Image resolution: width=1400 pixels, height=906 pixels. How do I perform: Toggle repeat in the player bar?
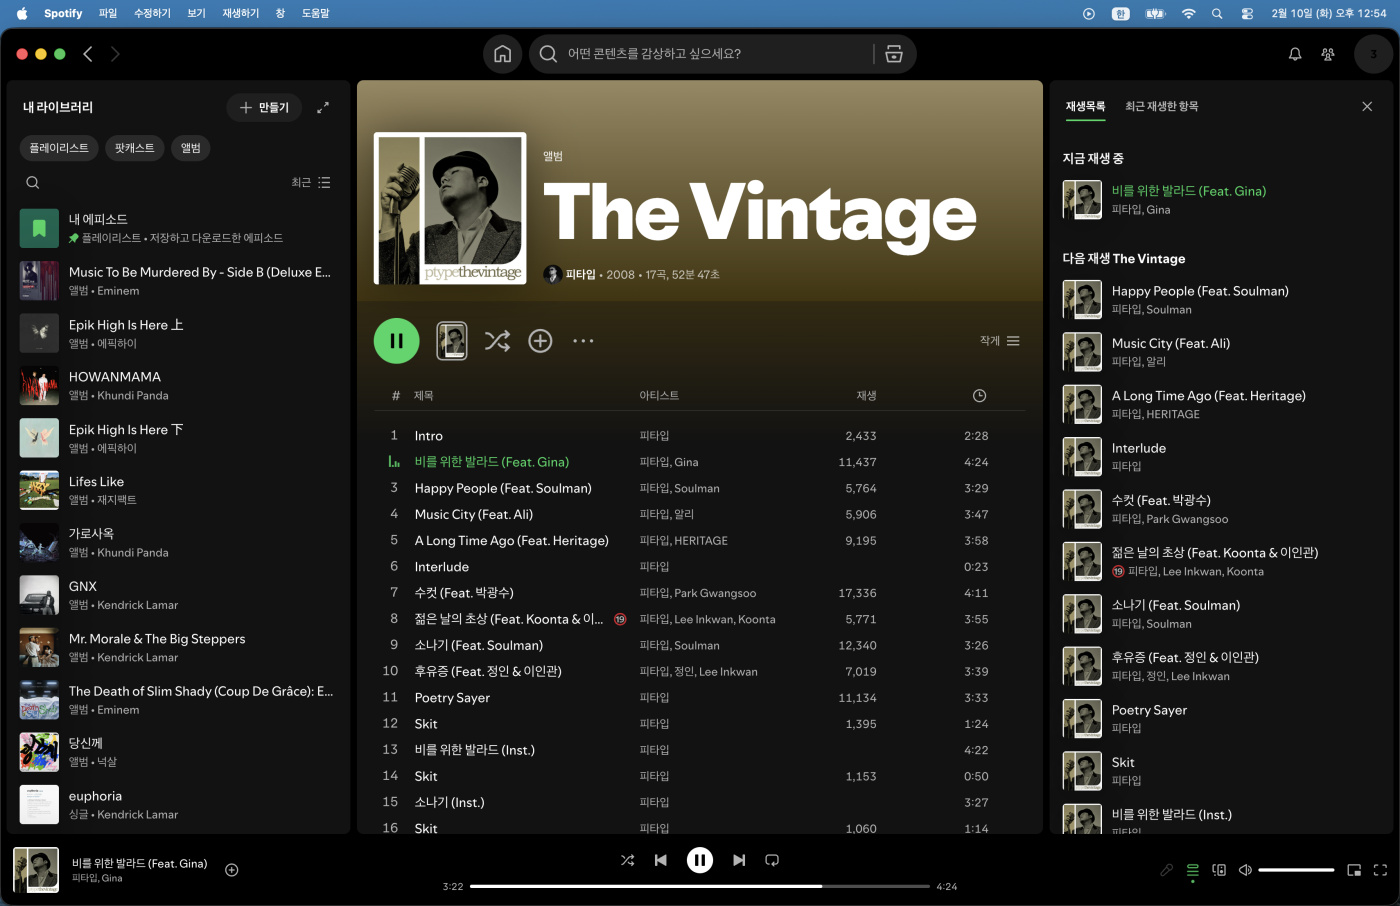tap(772, 860)
